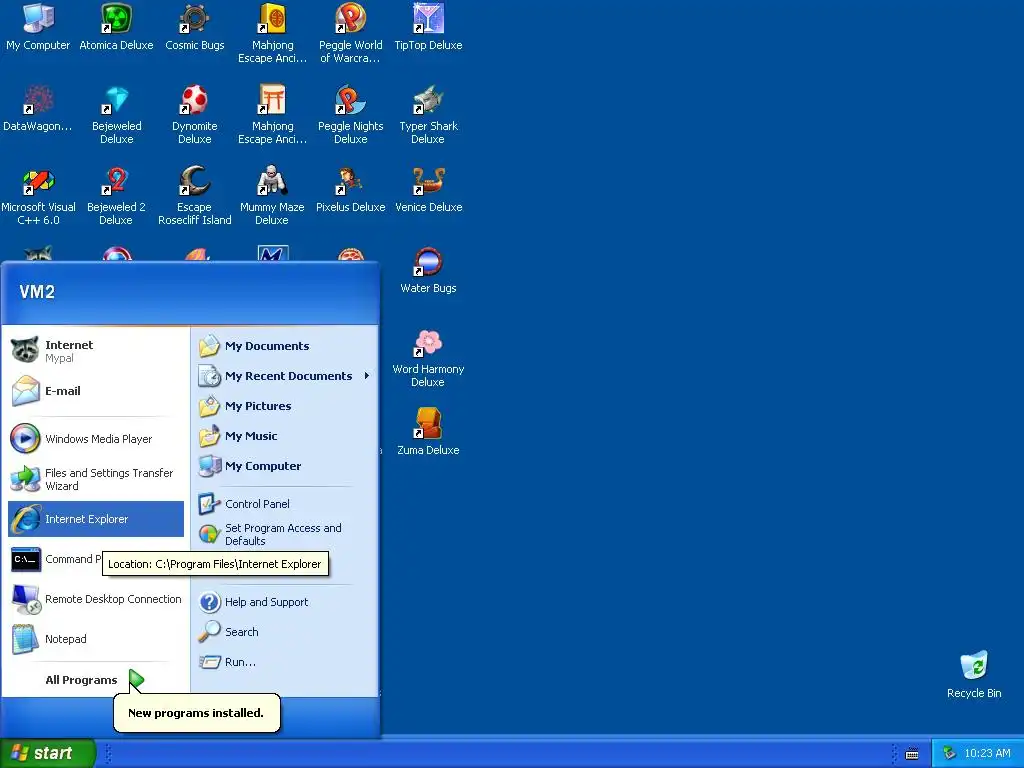Select the TipTop Deluxe desktop icon

[428, 27]
